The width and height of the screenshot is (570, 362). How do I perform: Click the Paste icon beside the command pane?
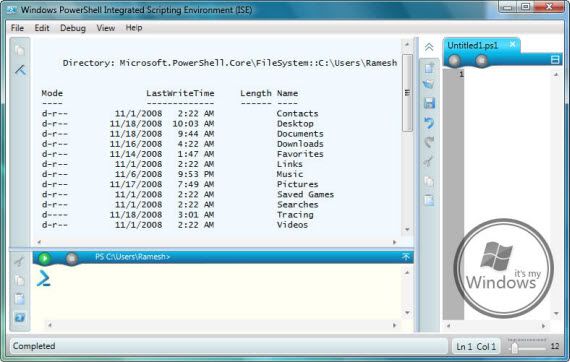20,299
